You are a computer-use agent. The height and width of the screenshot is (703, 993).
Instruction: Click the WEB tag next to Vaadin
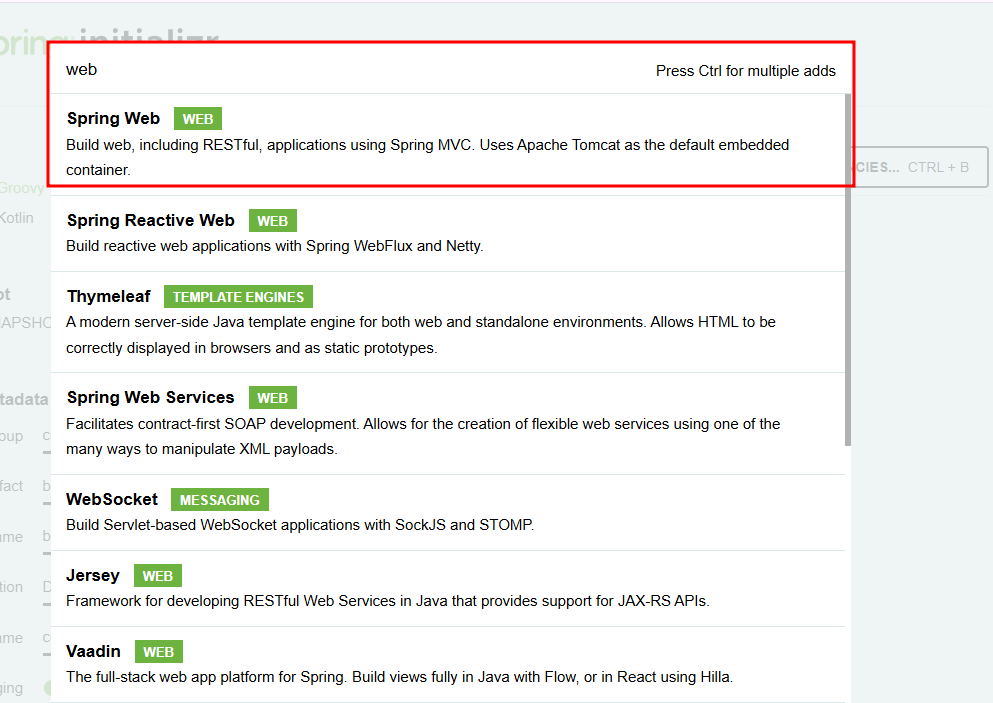[x=158, y=652]
